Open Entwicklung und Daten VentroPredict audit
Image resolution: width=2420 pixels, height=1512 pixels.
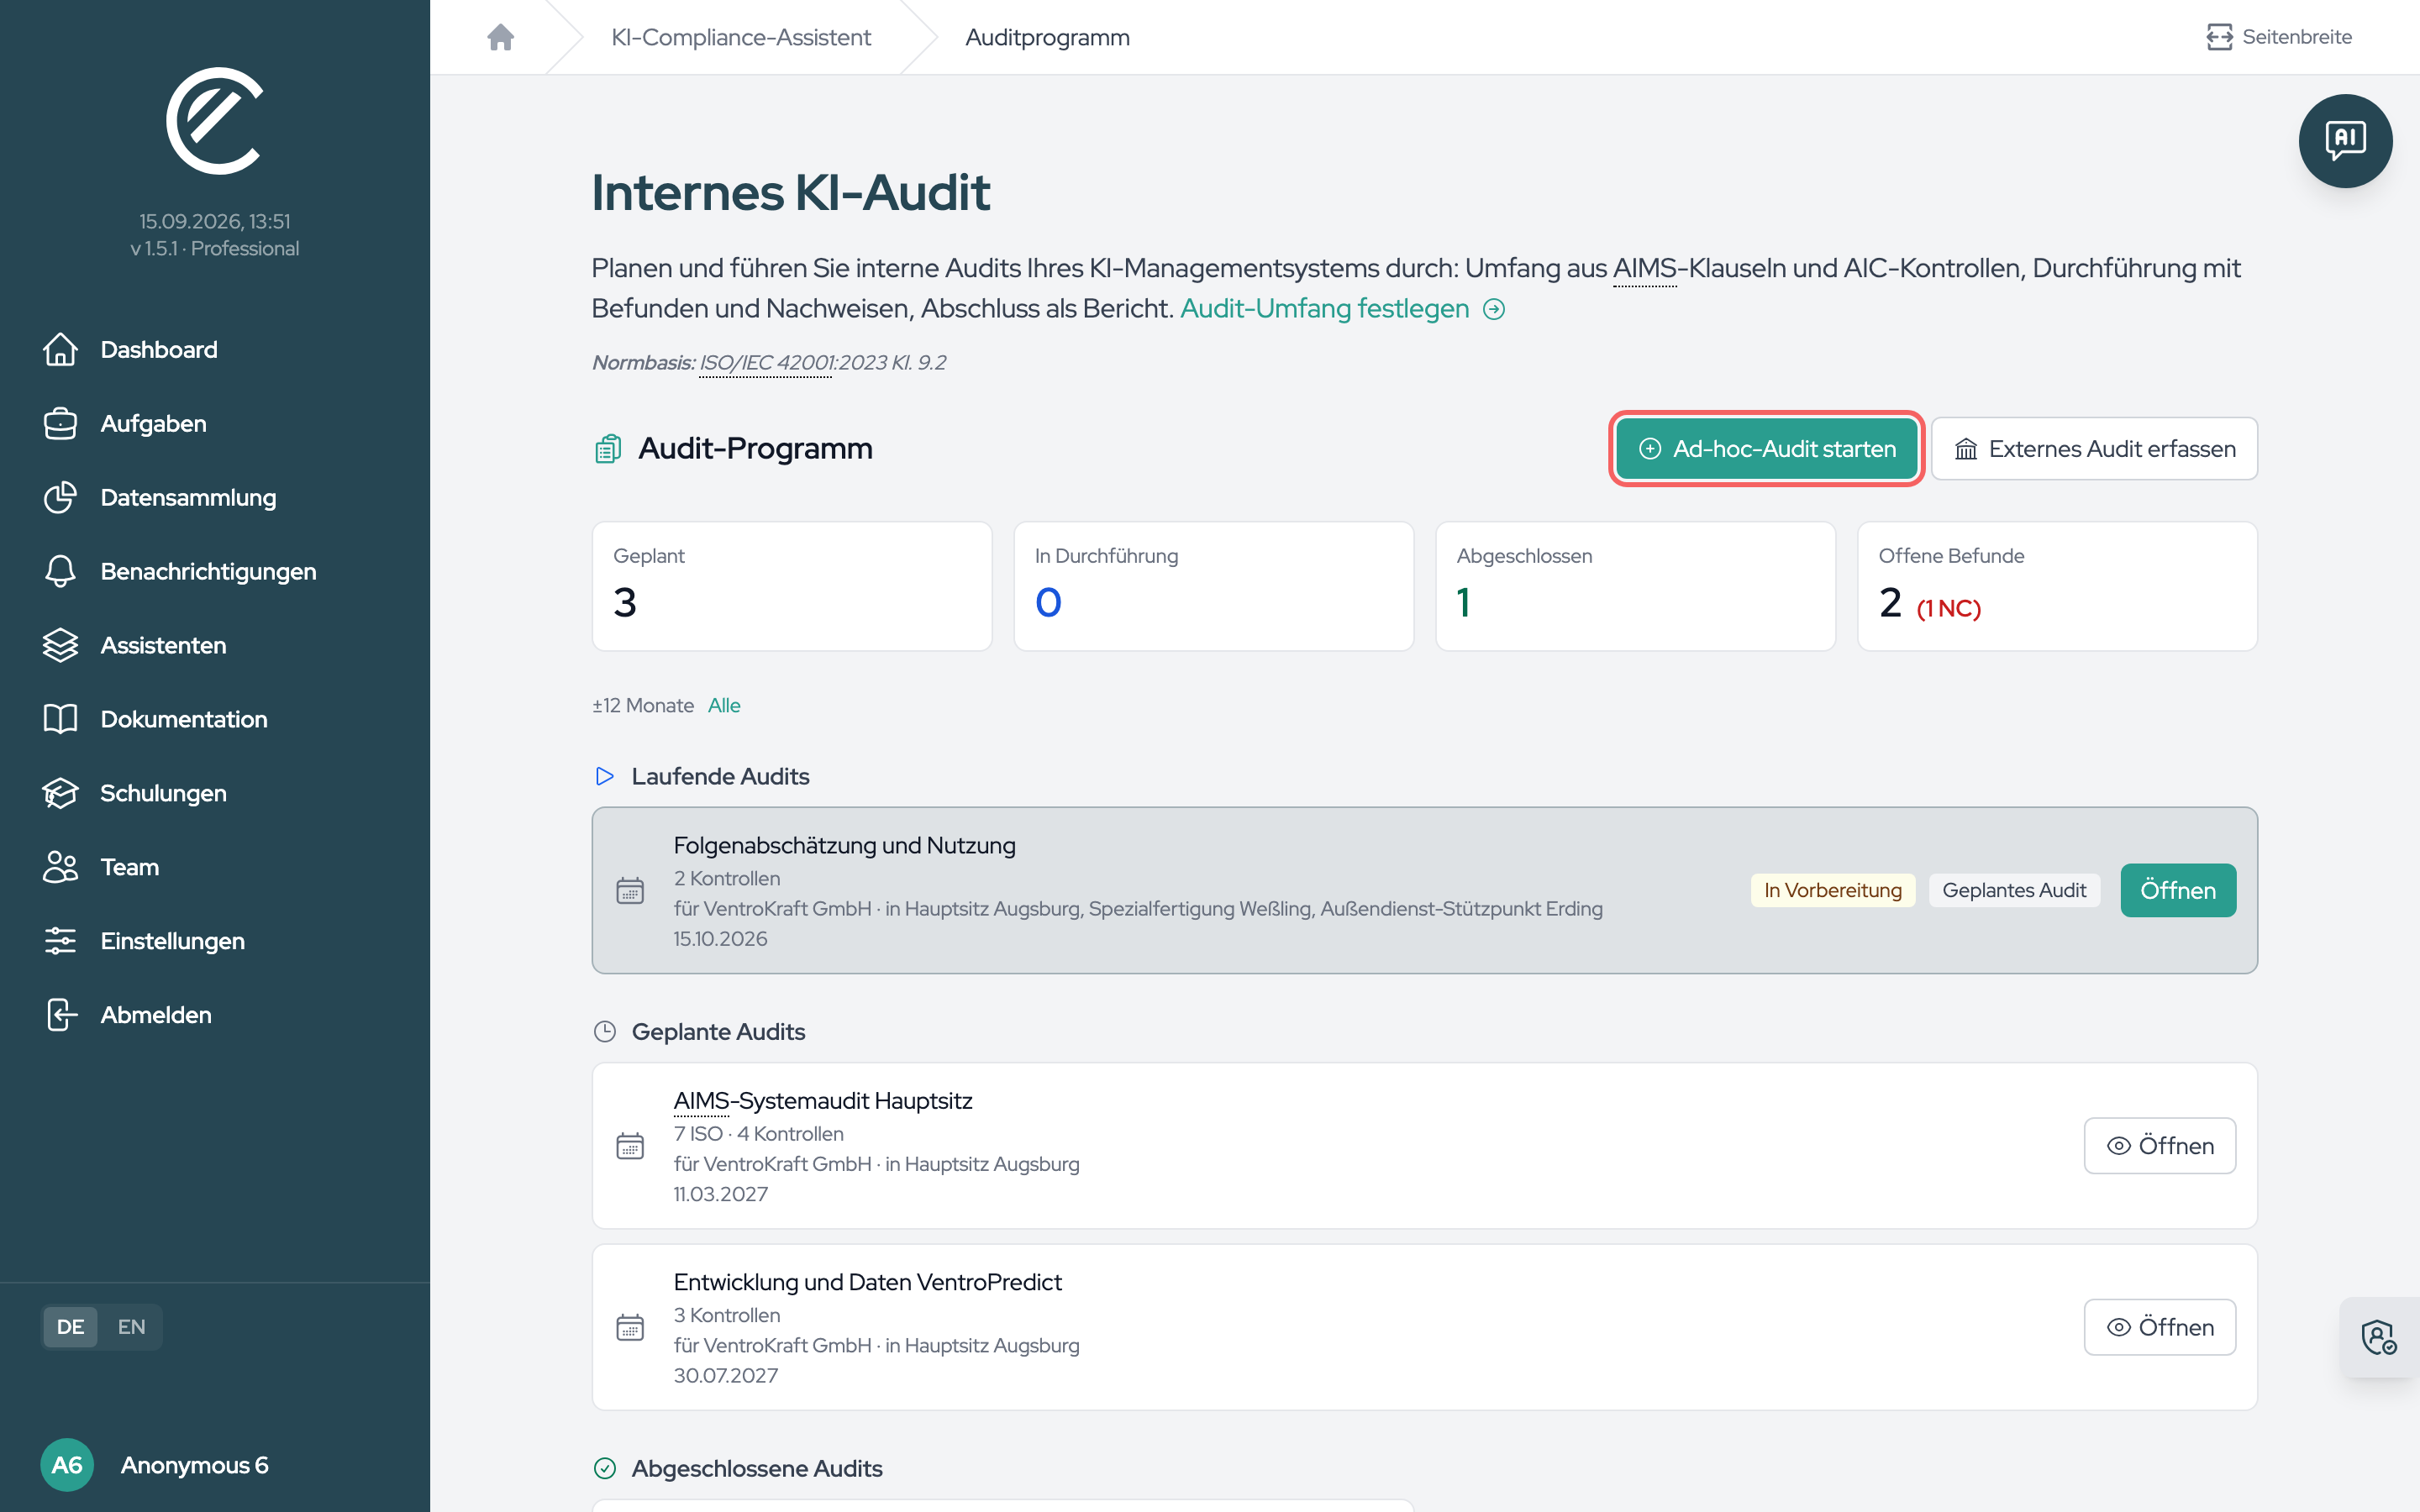(x=2160, y=1327)
